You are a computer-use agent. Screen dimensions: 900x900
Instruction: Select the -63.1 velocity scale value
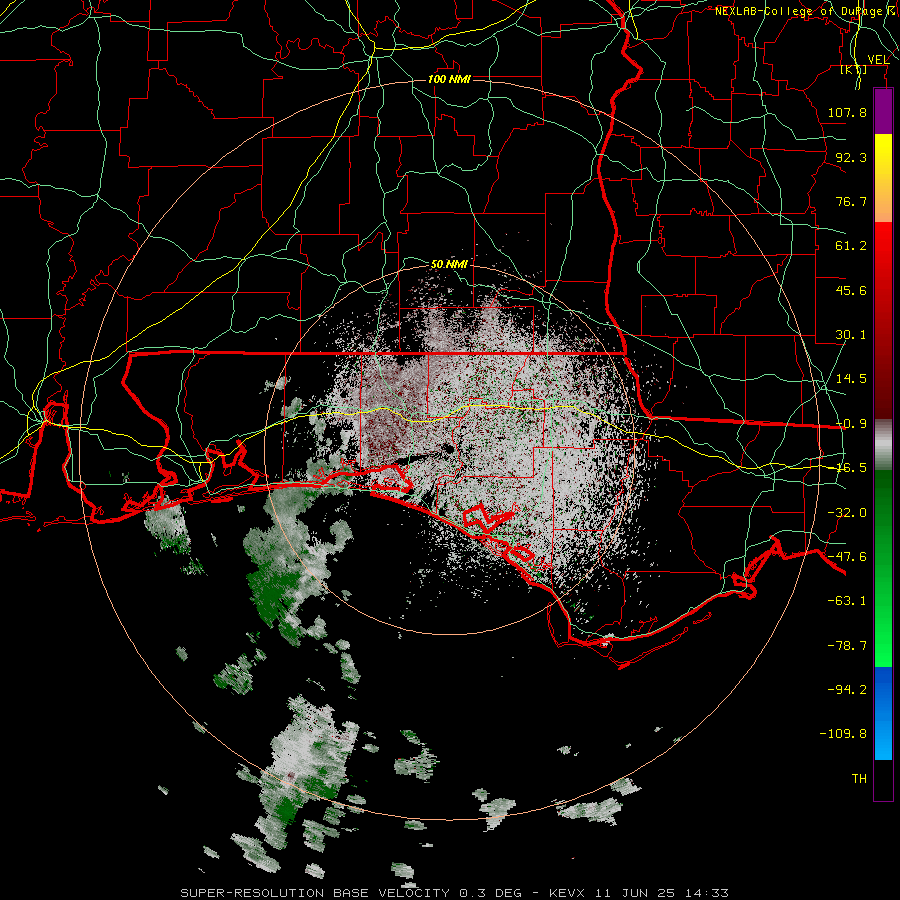(x=847, y=601)
